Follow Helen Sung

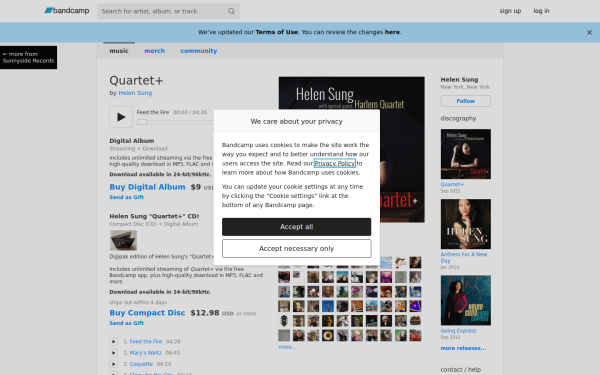(466, 101)
